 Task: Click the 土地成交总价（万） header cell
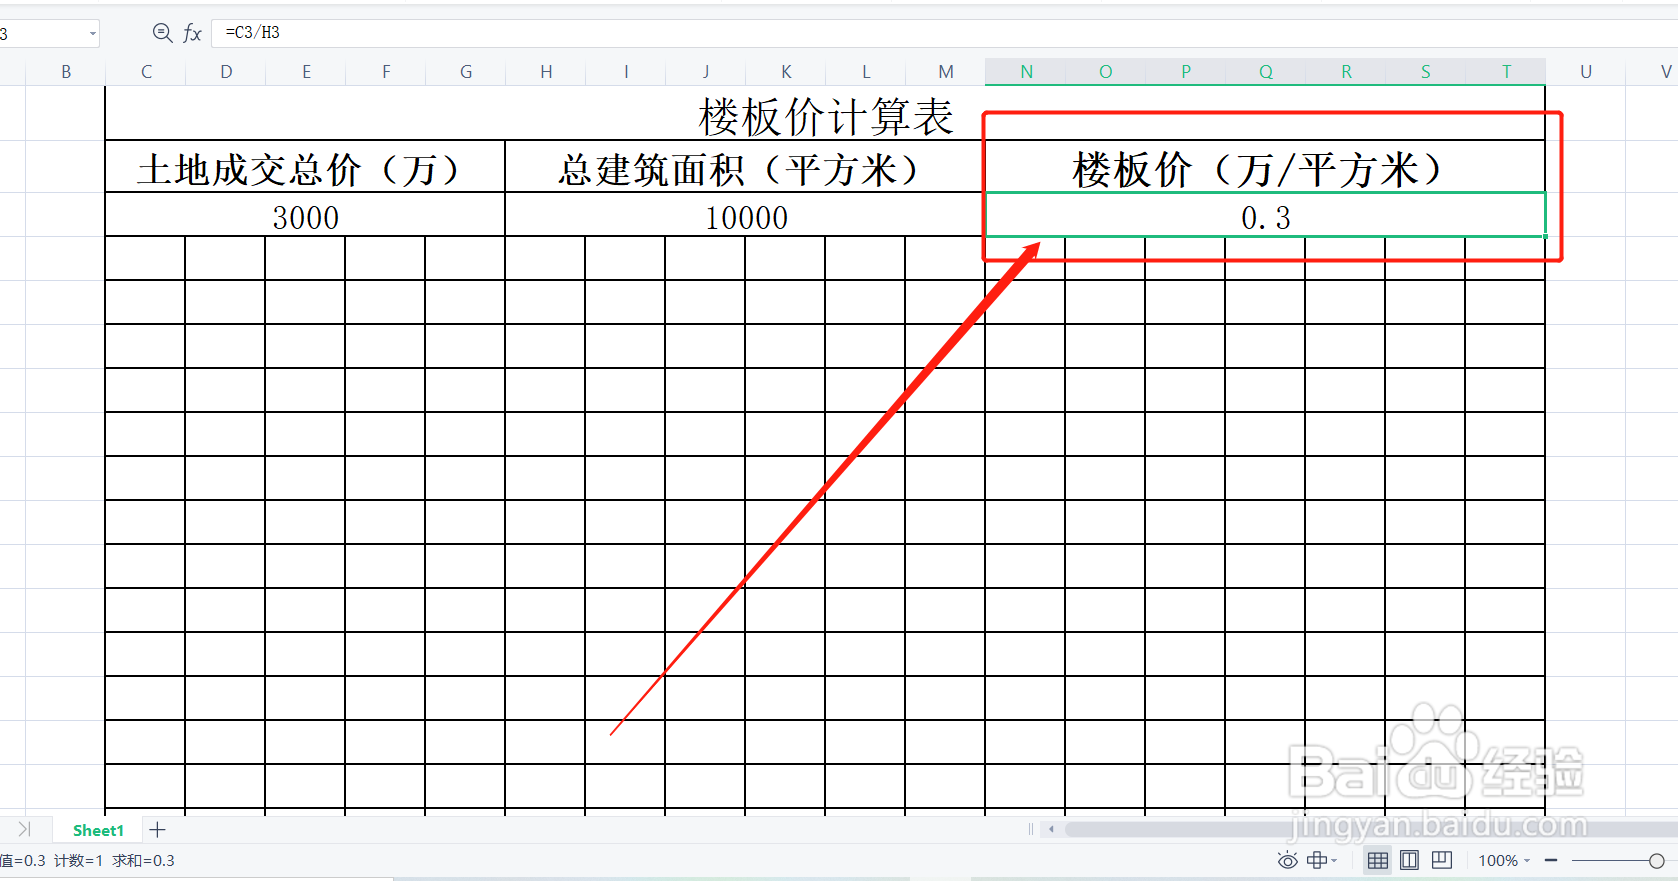click(305, 167)
